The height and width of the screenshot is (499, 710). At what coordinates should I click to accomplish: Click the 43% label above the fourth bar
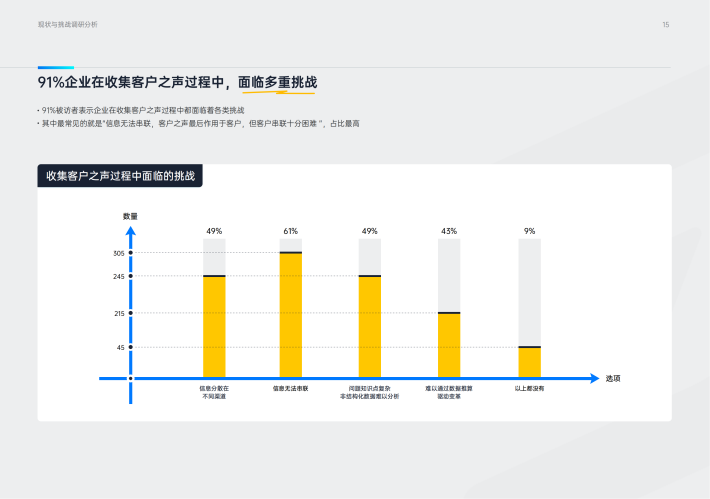449,231
